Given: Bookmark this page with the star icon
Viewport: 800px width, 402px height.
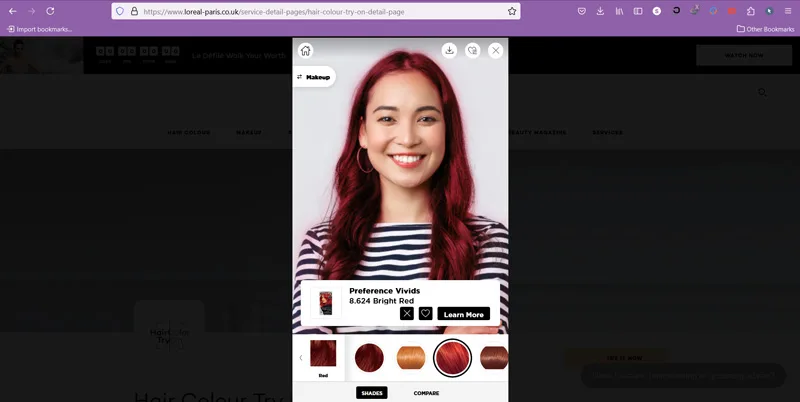Looking at the screenshot, I should pyautogui.click(x=512, y=11).
